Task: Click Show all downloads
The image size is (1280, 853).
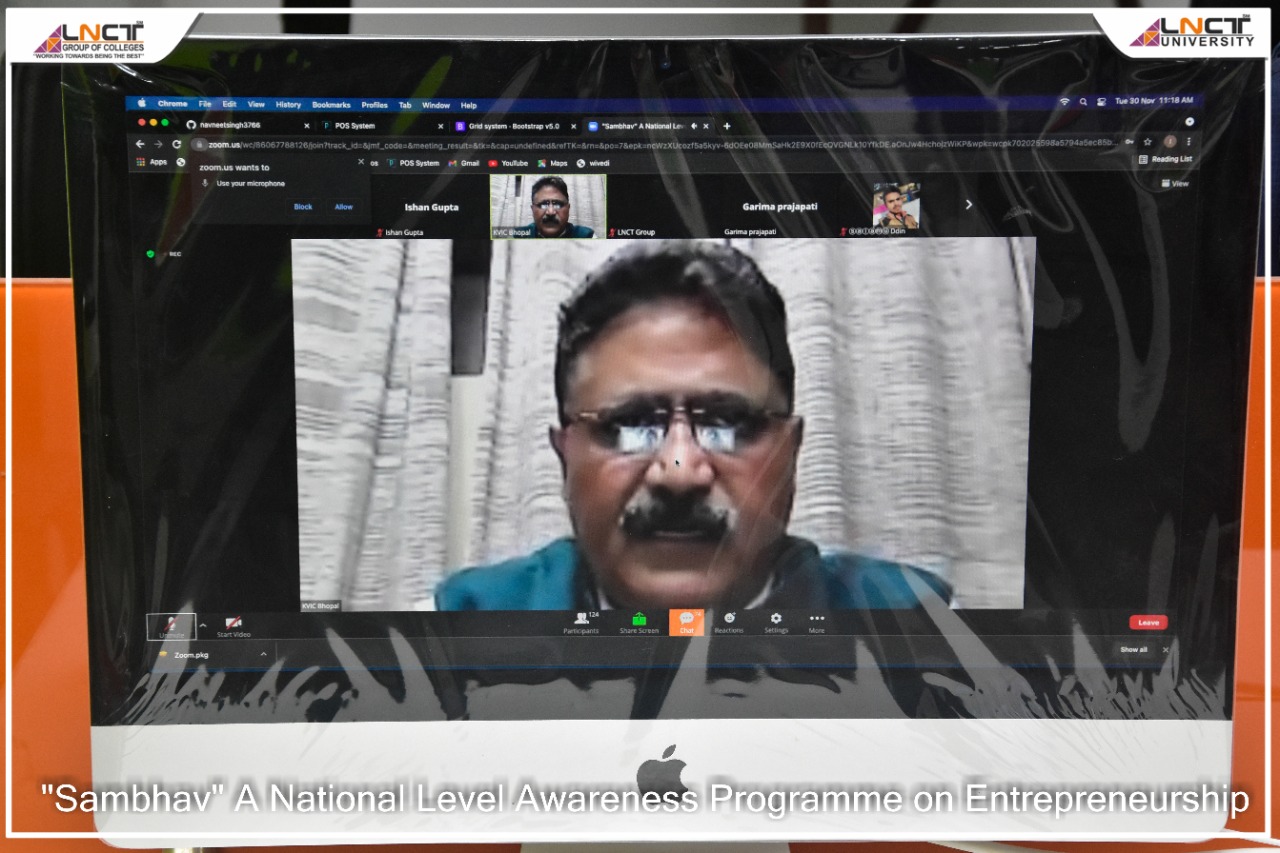Action: (1133, 649)
